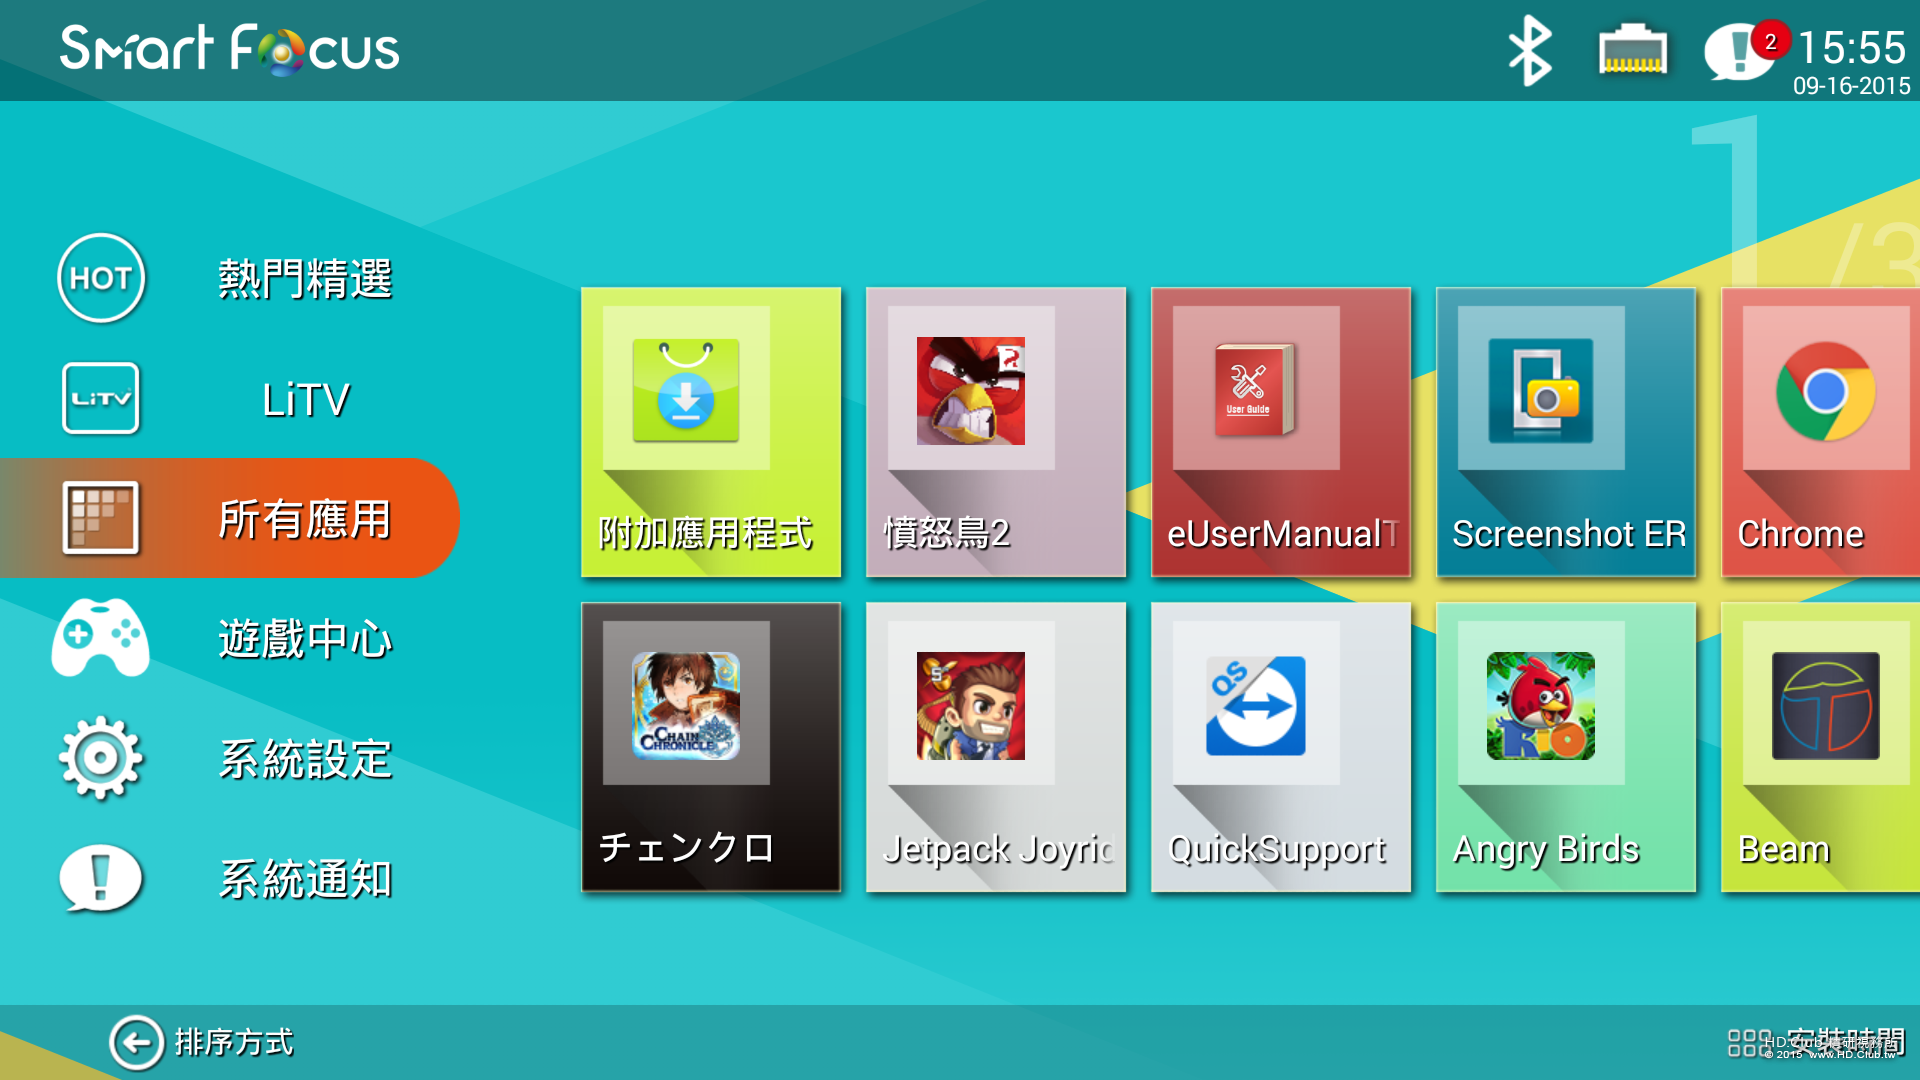Open Chrome browser tile
Viewport: 1920px width, 1080px height.
coord(1822,432)
